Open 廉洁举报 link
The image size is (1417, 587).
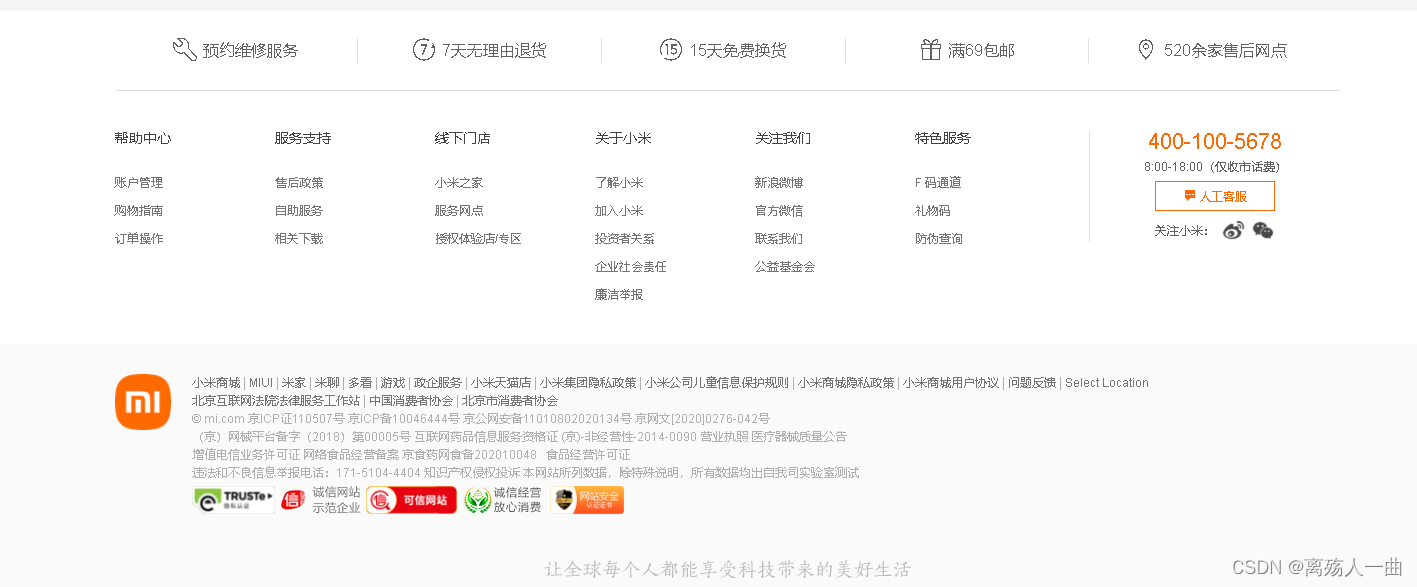click(619, 295)
